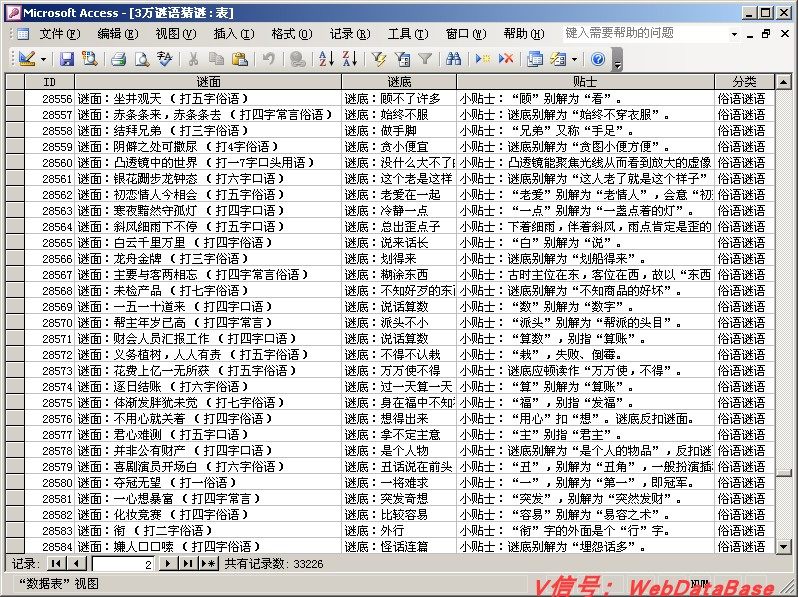Click cell 小贴士：“白”别解为“说”。

coord(586,242)
